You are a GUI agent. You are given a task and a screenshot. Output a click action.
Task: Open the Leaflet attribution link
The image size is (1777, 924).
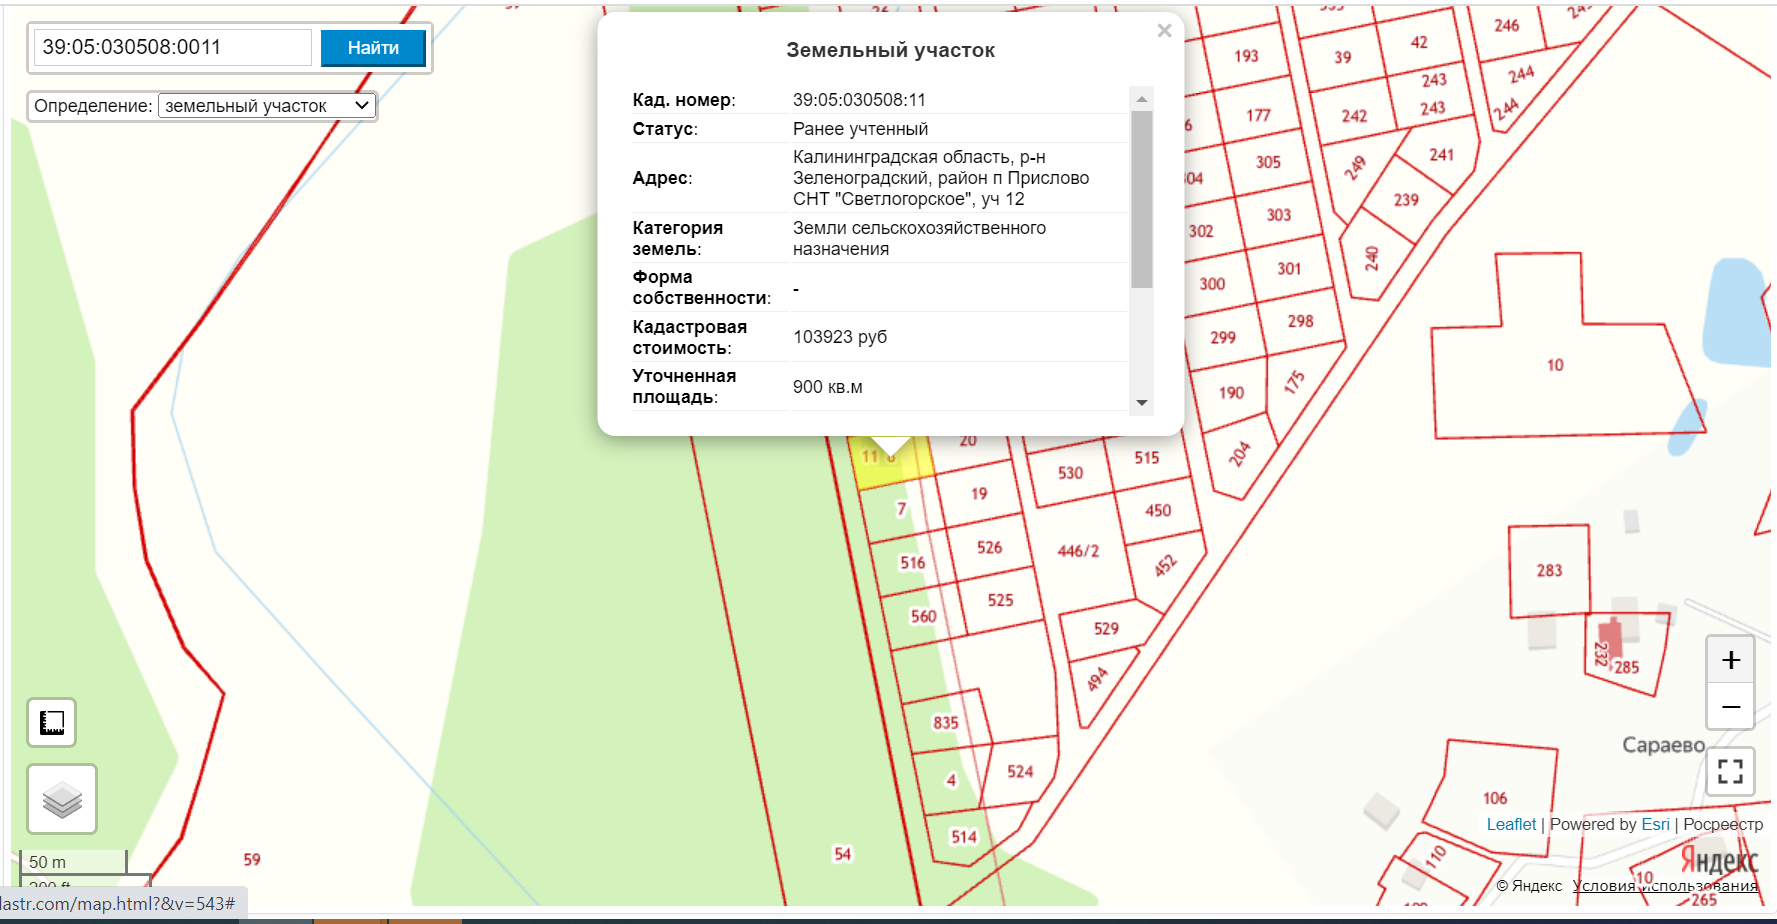tap(1510, 824)
